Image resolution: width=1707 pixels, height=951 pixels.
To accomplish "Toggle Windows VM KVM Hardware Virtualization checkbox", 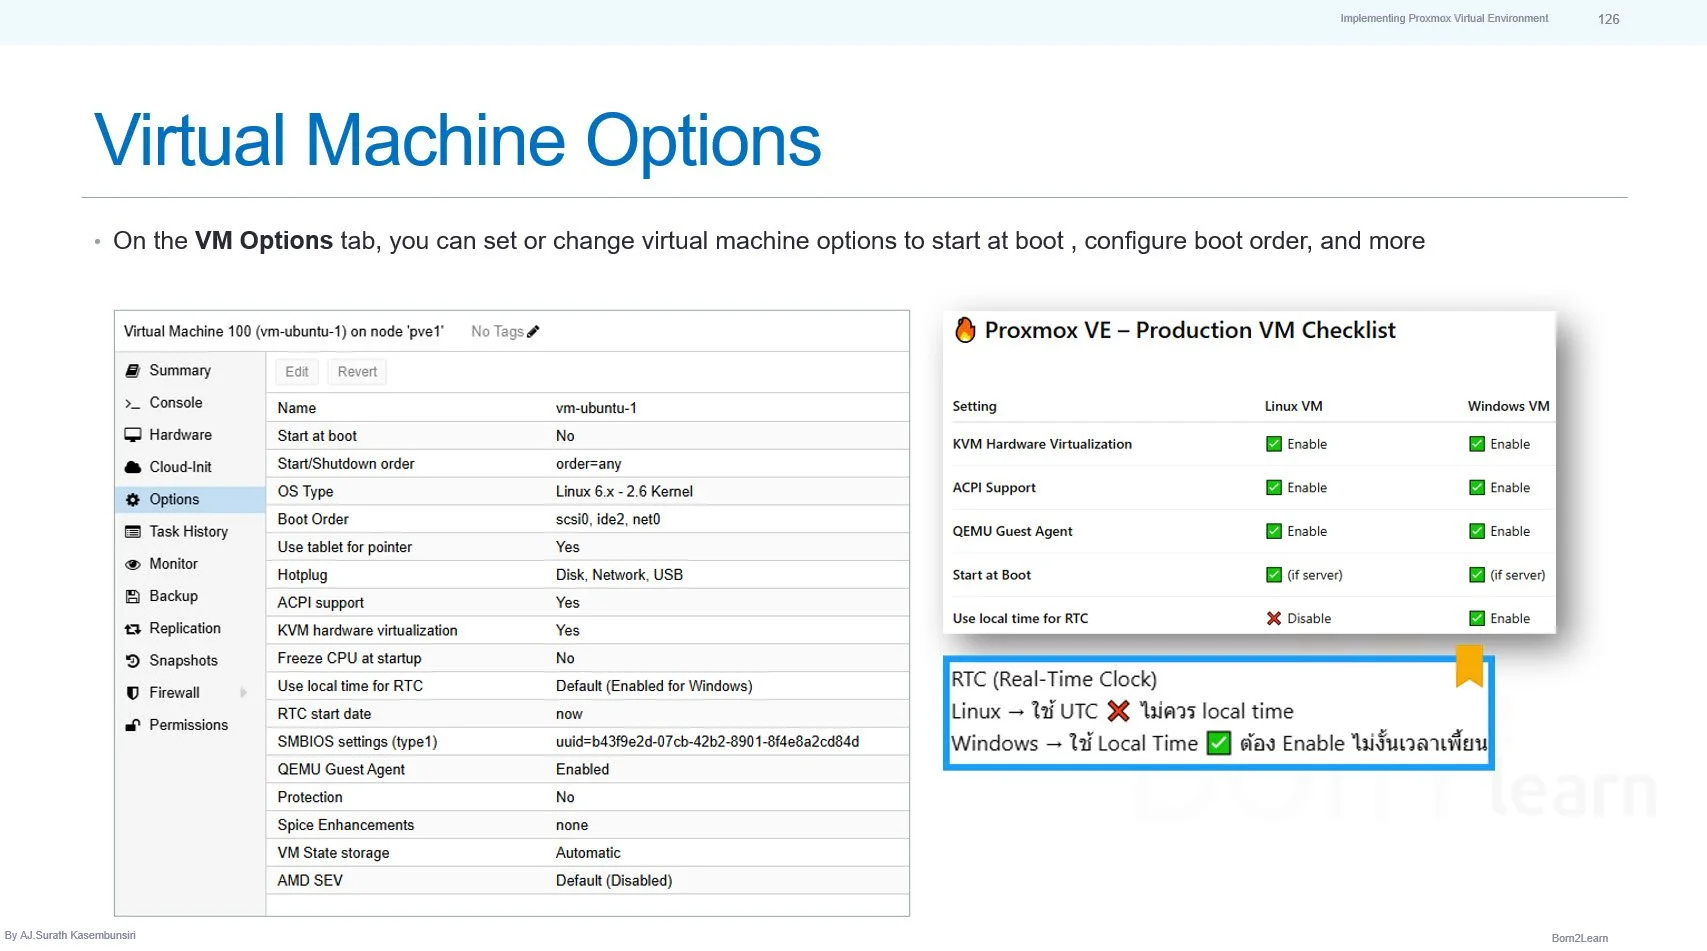I will point(1476,444).
